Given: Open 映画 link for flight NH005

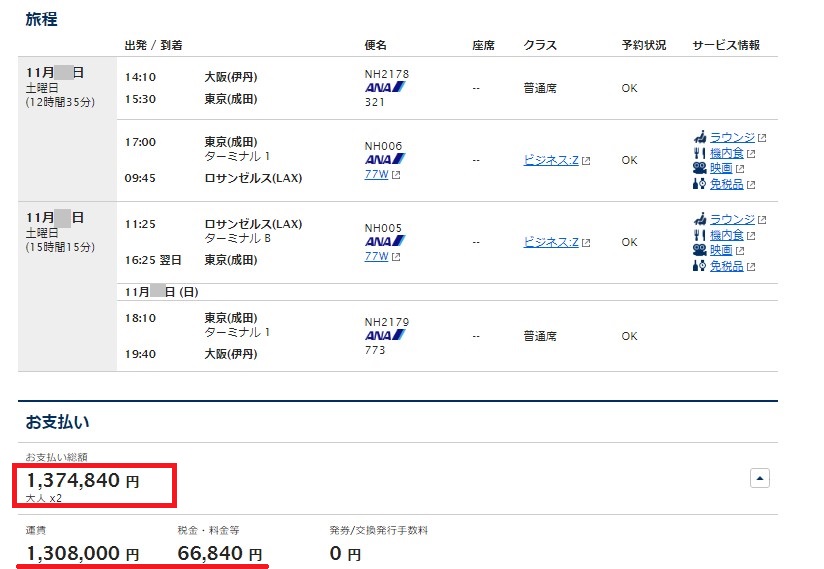Looking at the screenshot, I should click(x=721, y=250).
